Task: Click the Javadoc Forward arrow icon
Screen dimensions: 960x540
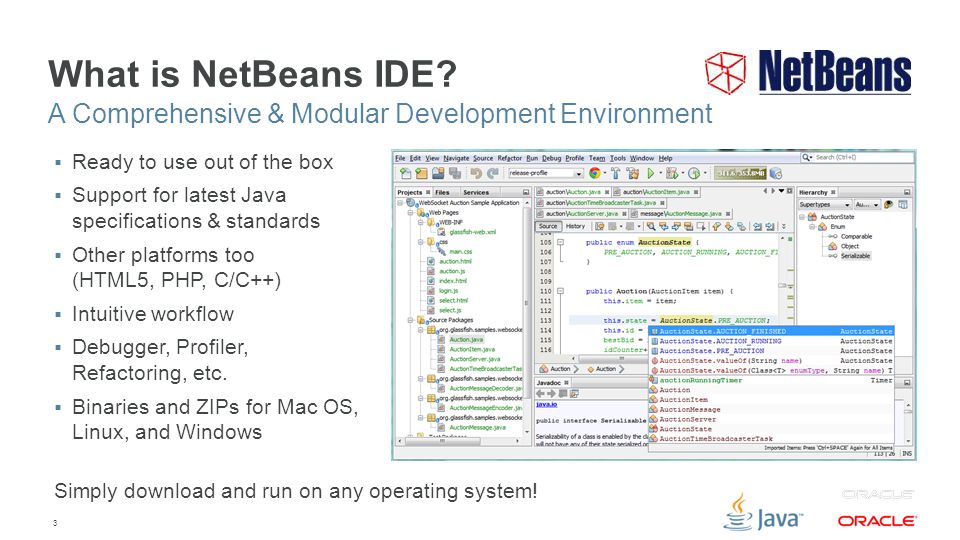Action: click(x=552, y=394)
